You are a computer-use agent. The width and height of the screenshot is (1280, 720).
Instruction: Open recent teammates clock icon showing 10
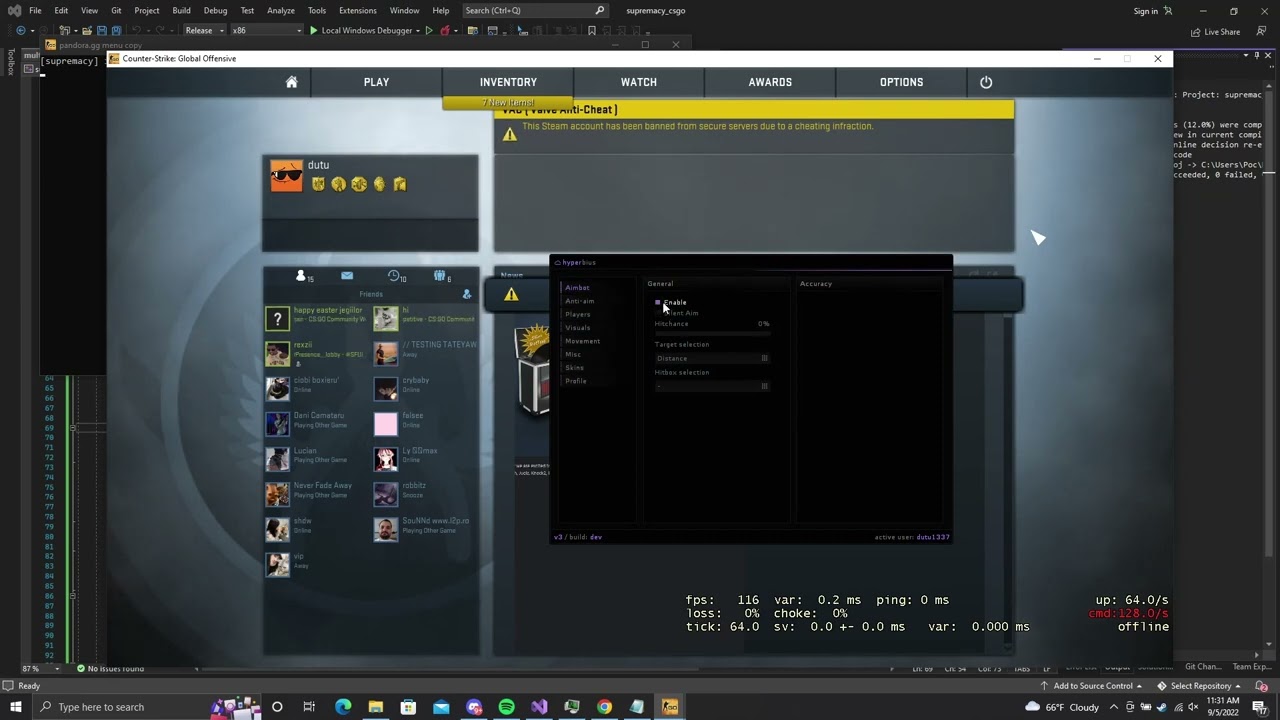(x=396, y=276)
